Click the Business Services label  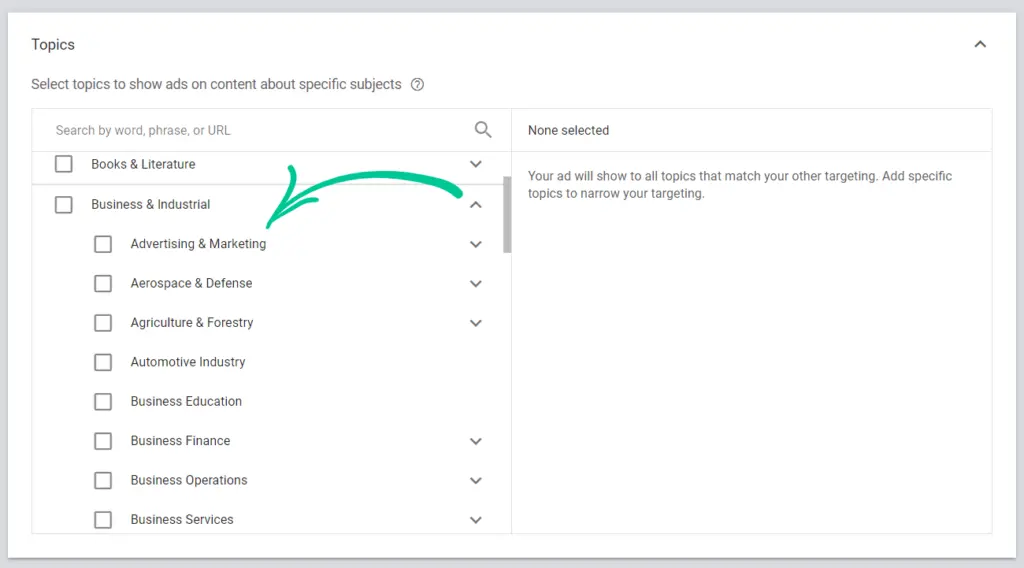[x=182, y=520]
